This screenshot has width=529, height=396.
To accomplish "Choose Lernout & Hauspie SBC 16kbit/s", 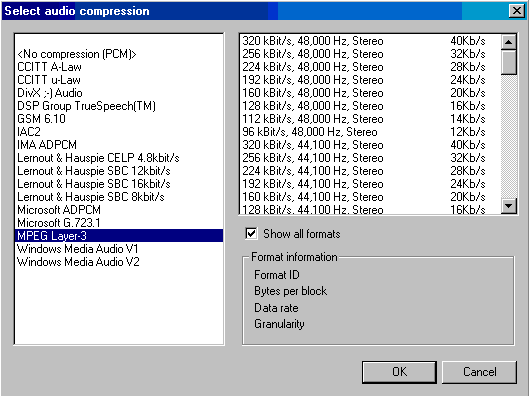I will pyautogui.click(x=119, y=184).
